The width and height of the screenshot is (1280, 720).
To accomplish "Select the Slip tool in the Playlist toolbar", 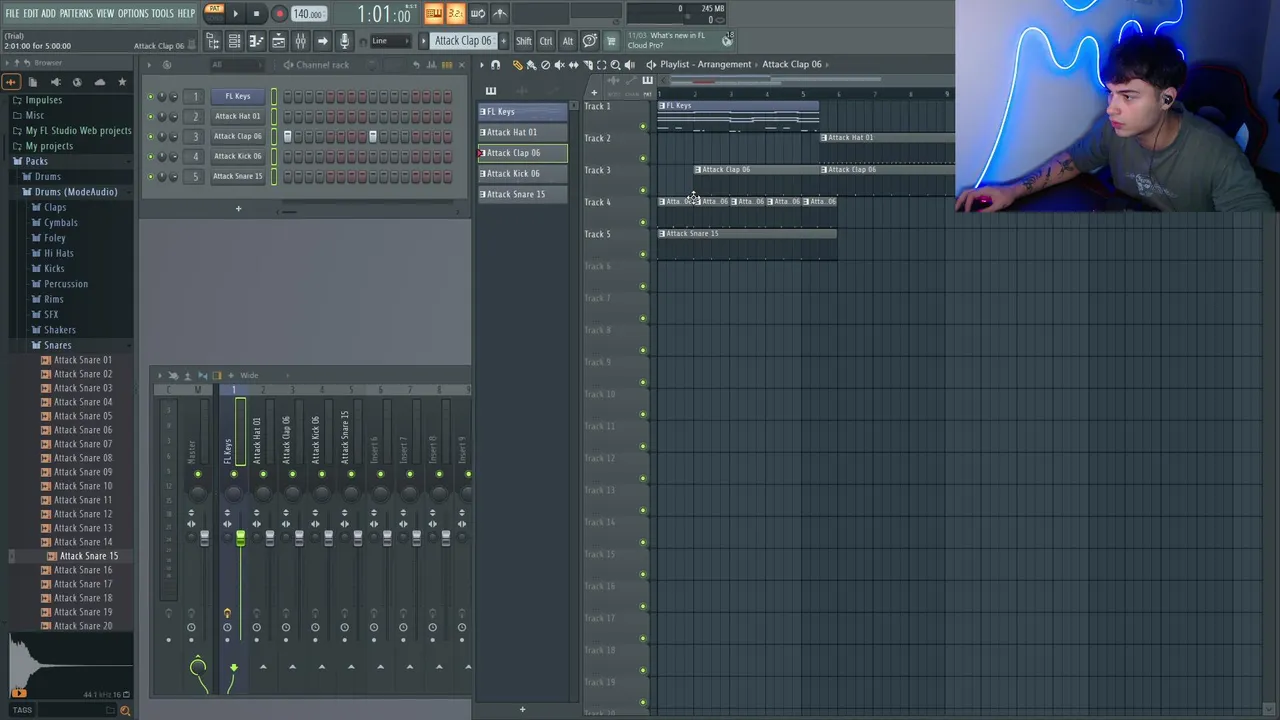I will (573, 64).
